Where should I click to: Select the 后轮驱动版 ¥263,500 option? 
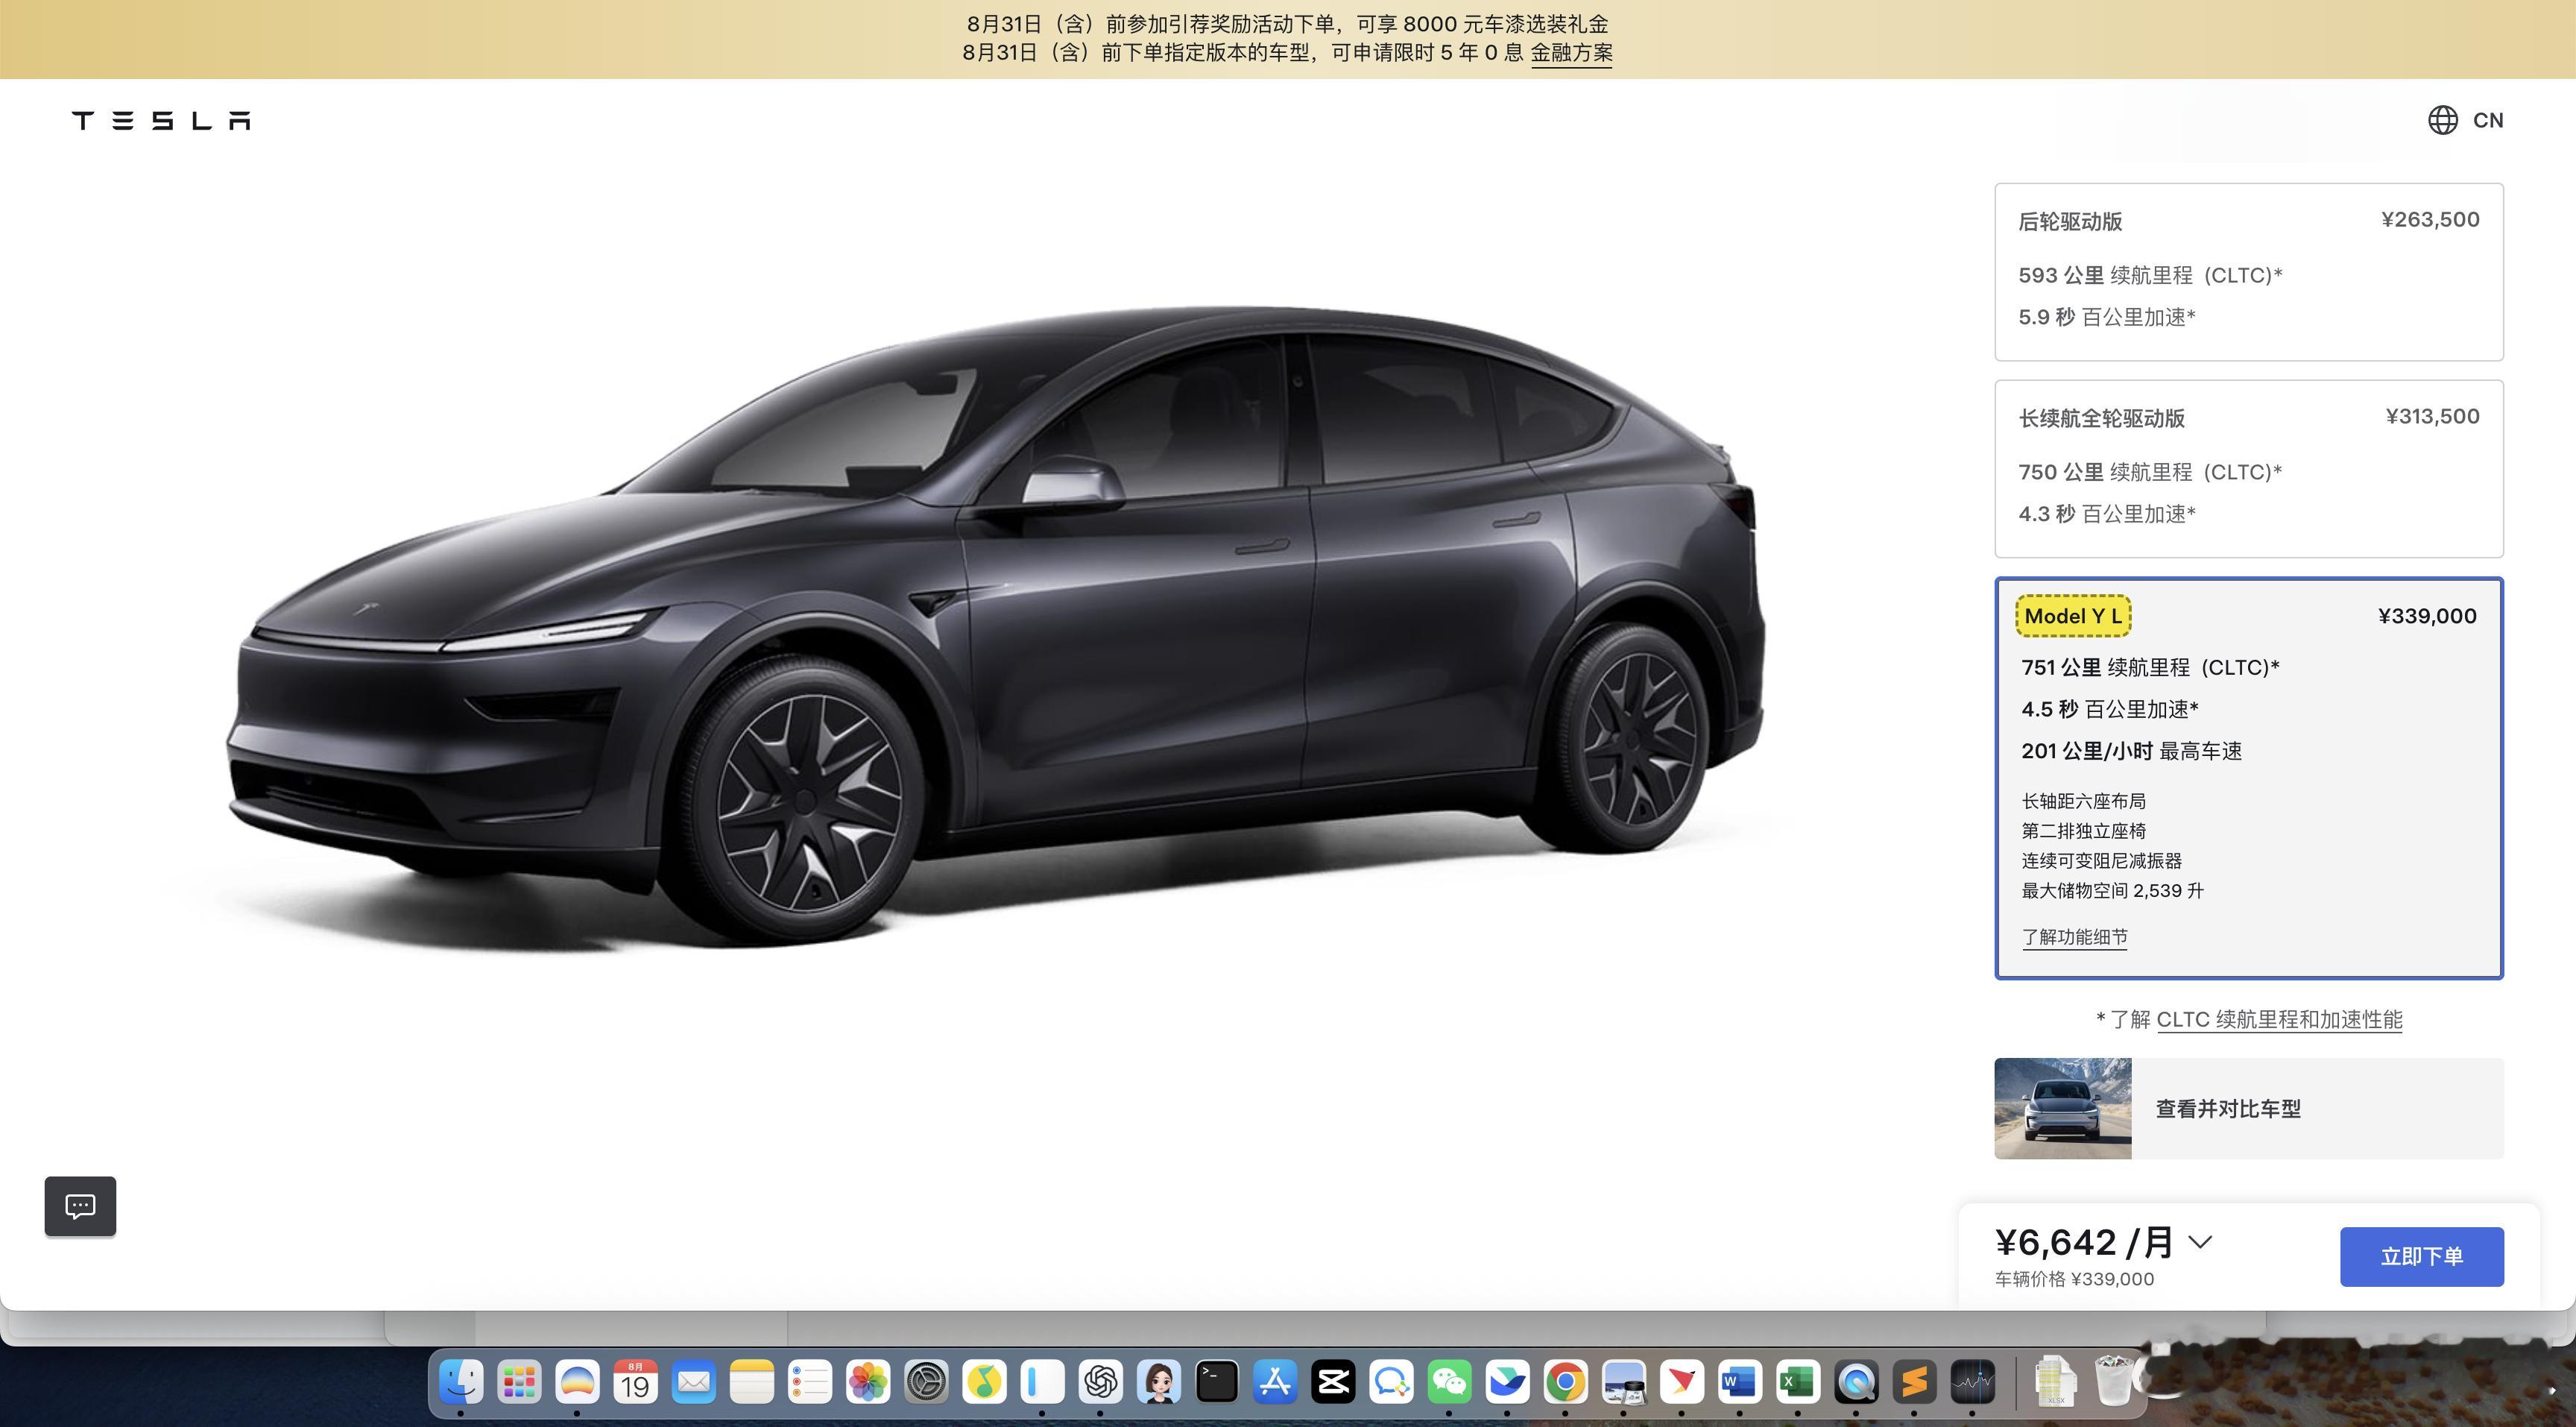tap(2249, 272)
